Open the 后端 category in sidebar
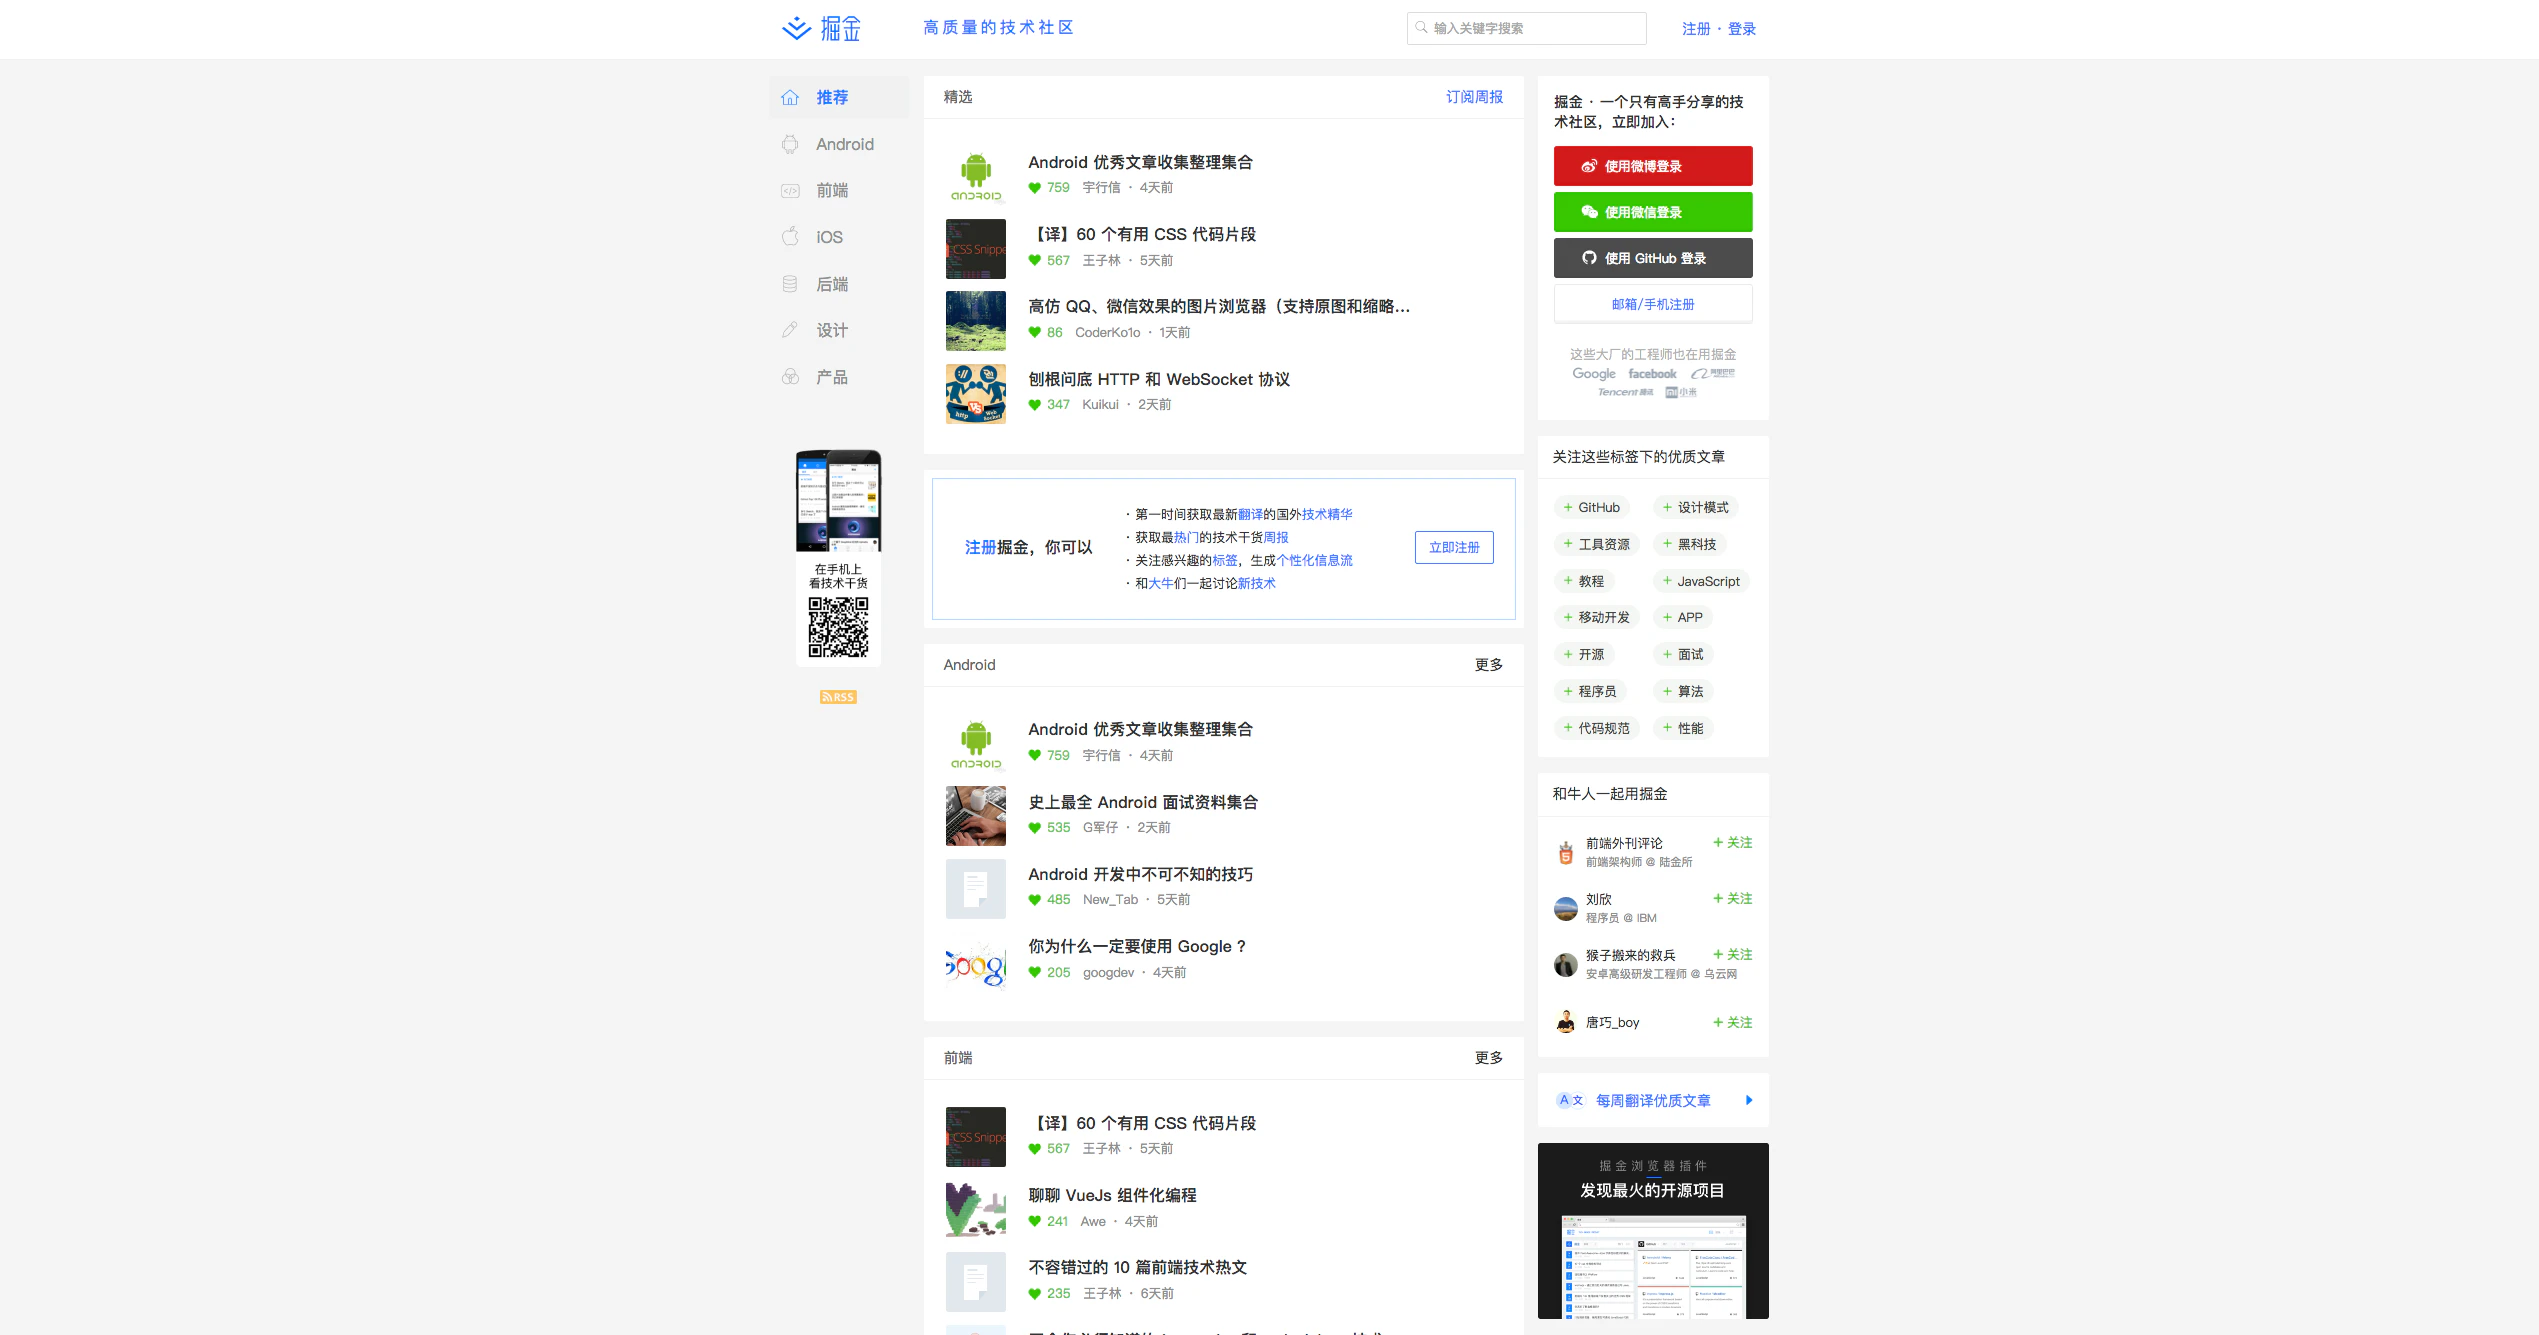 coord(832,284)
